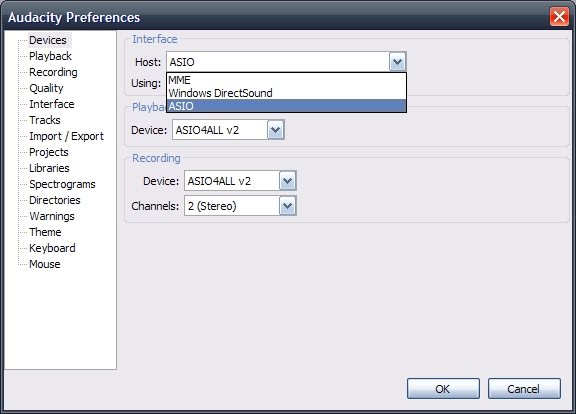Click the Cancel button
Viewport: 576px width, 414px height.
(524, 389)
